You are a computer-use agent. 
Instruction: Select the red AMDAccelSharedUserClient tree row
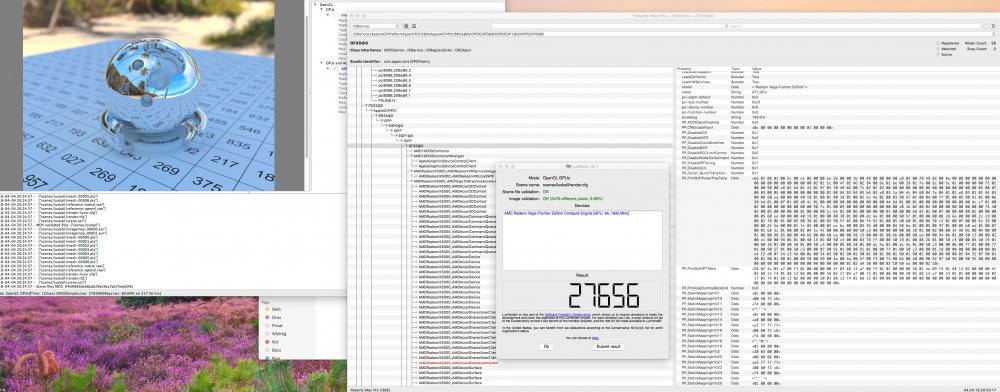click(458, 363)
